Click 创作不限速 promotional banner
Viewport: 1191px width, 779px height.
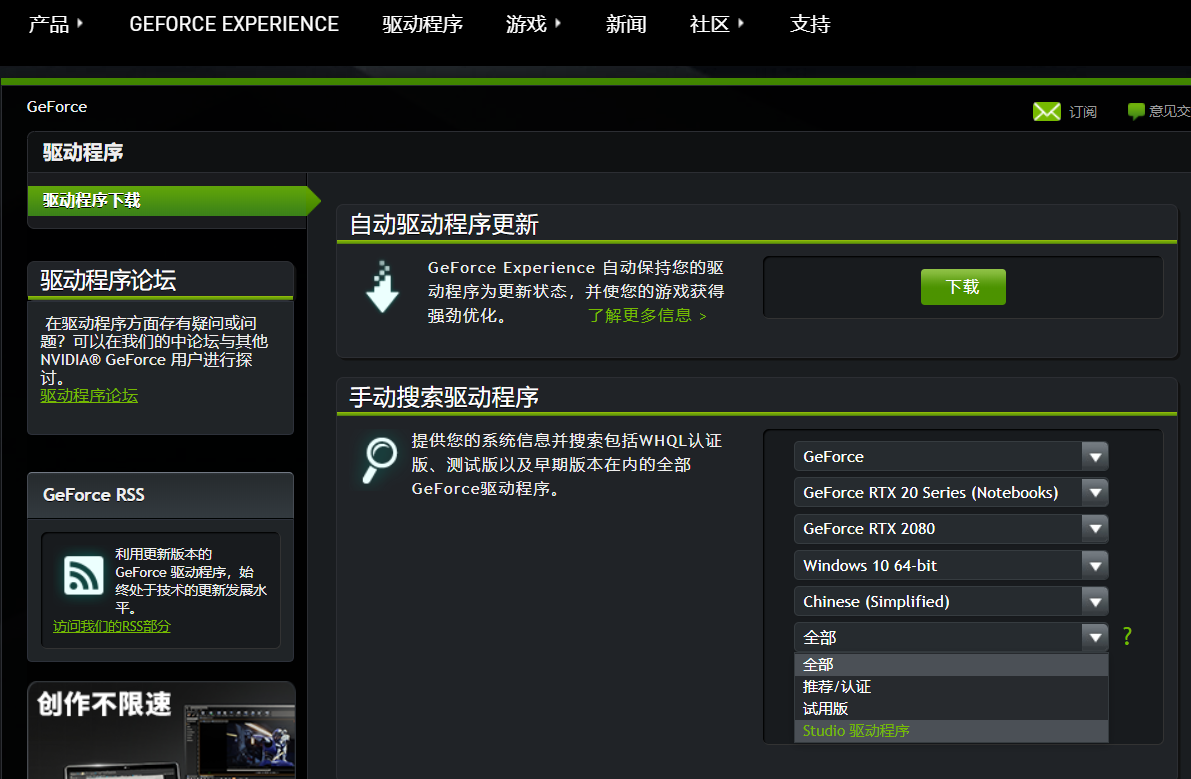point(161,730)
